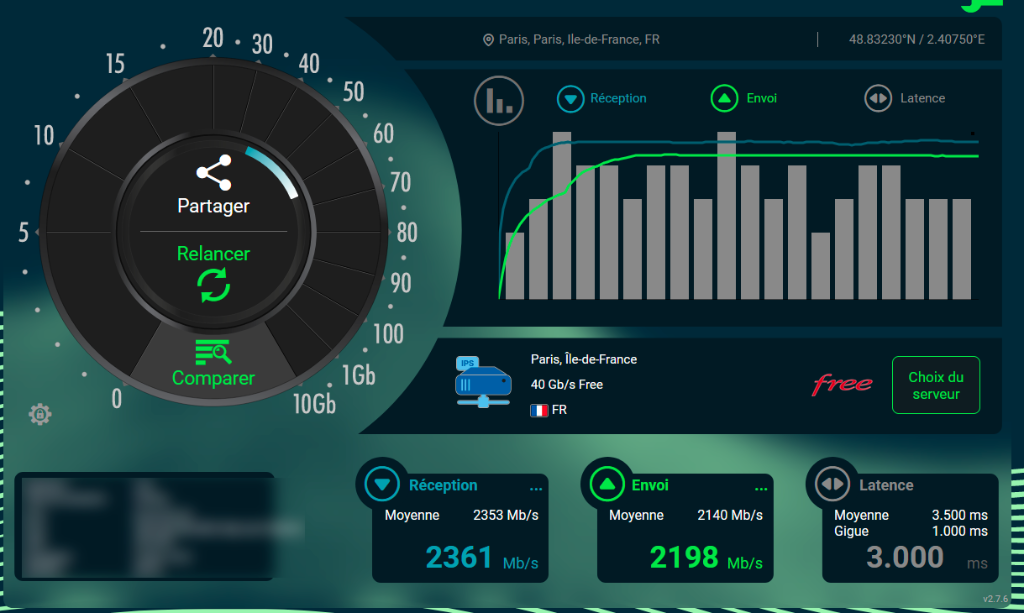Click the Comparer search list icon
This screenshot has height=613, width=1024.
coord(213,352)
